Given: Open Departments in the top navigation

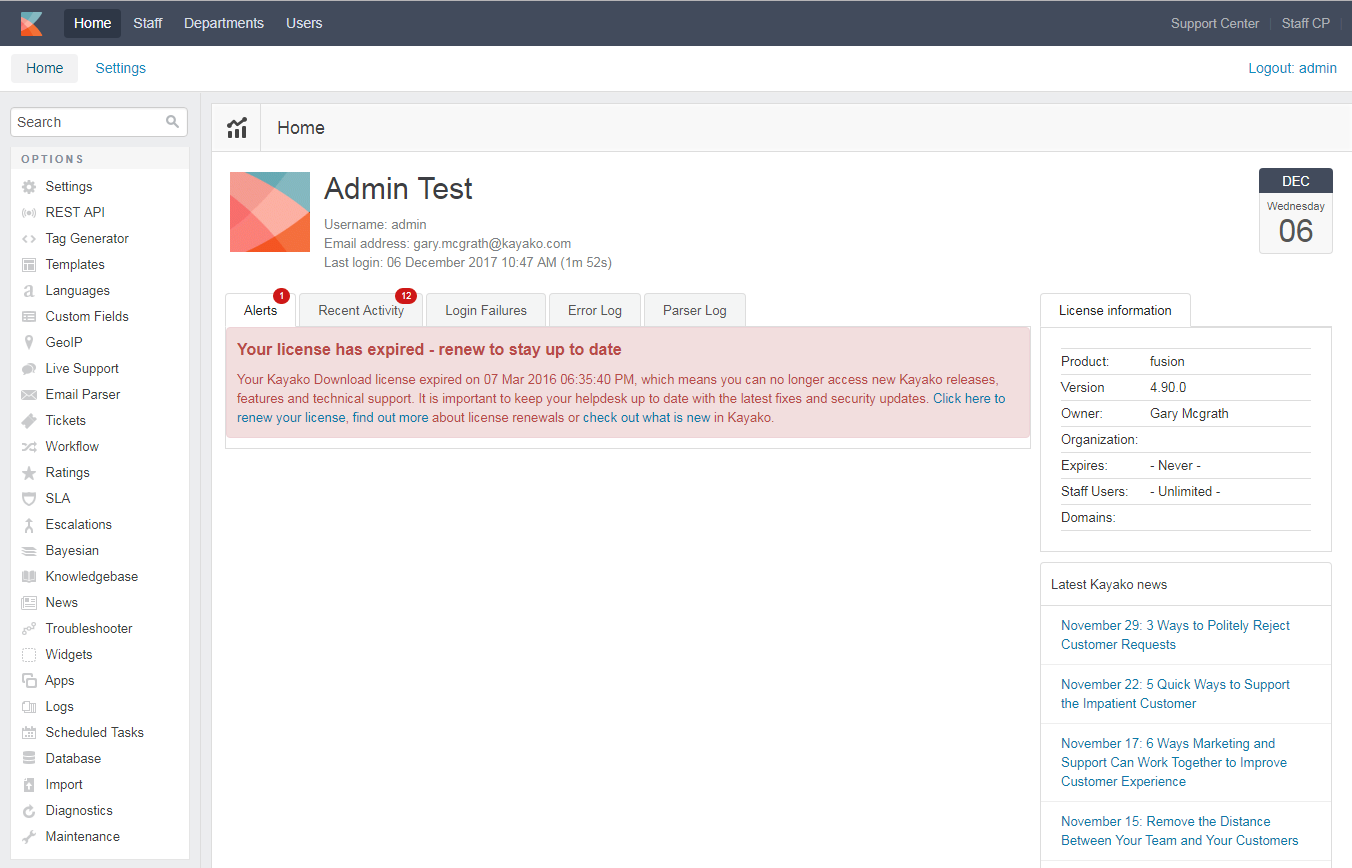Looking at the screenshot, I should (224, 23).
